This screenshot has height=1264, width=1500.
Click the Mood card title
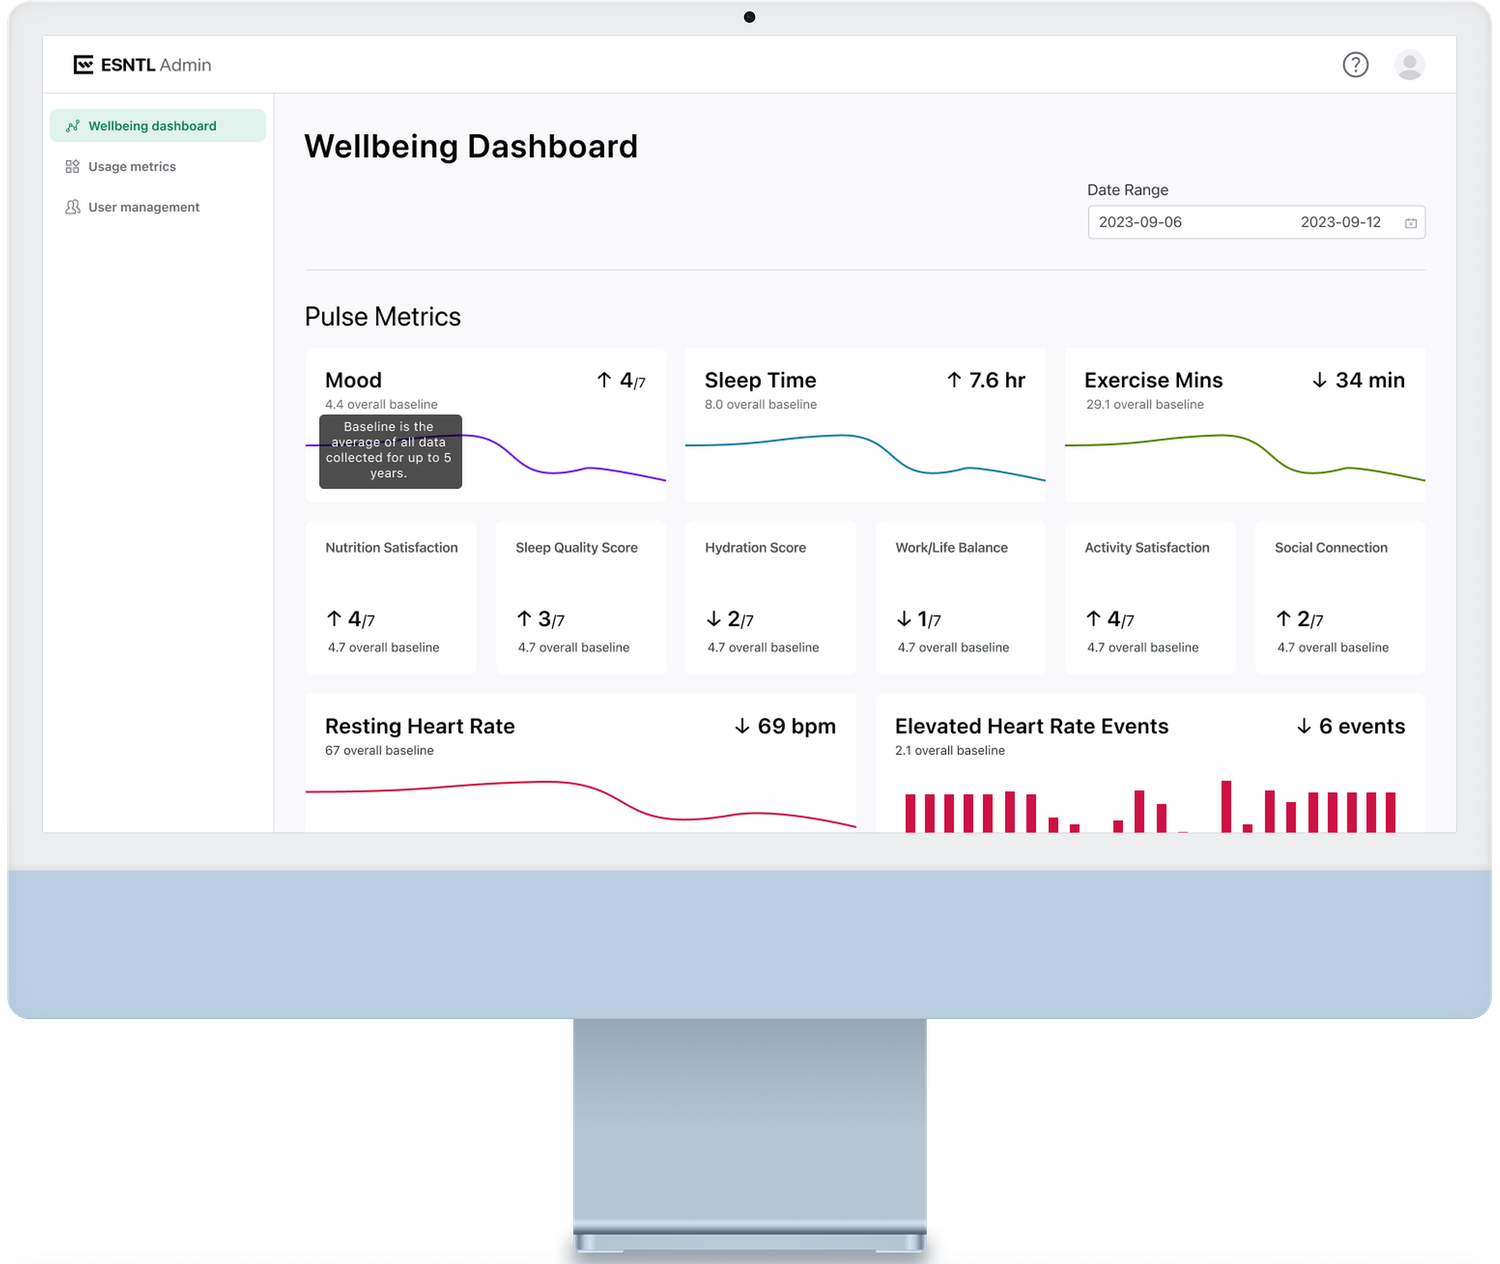coord(353,380)
